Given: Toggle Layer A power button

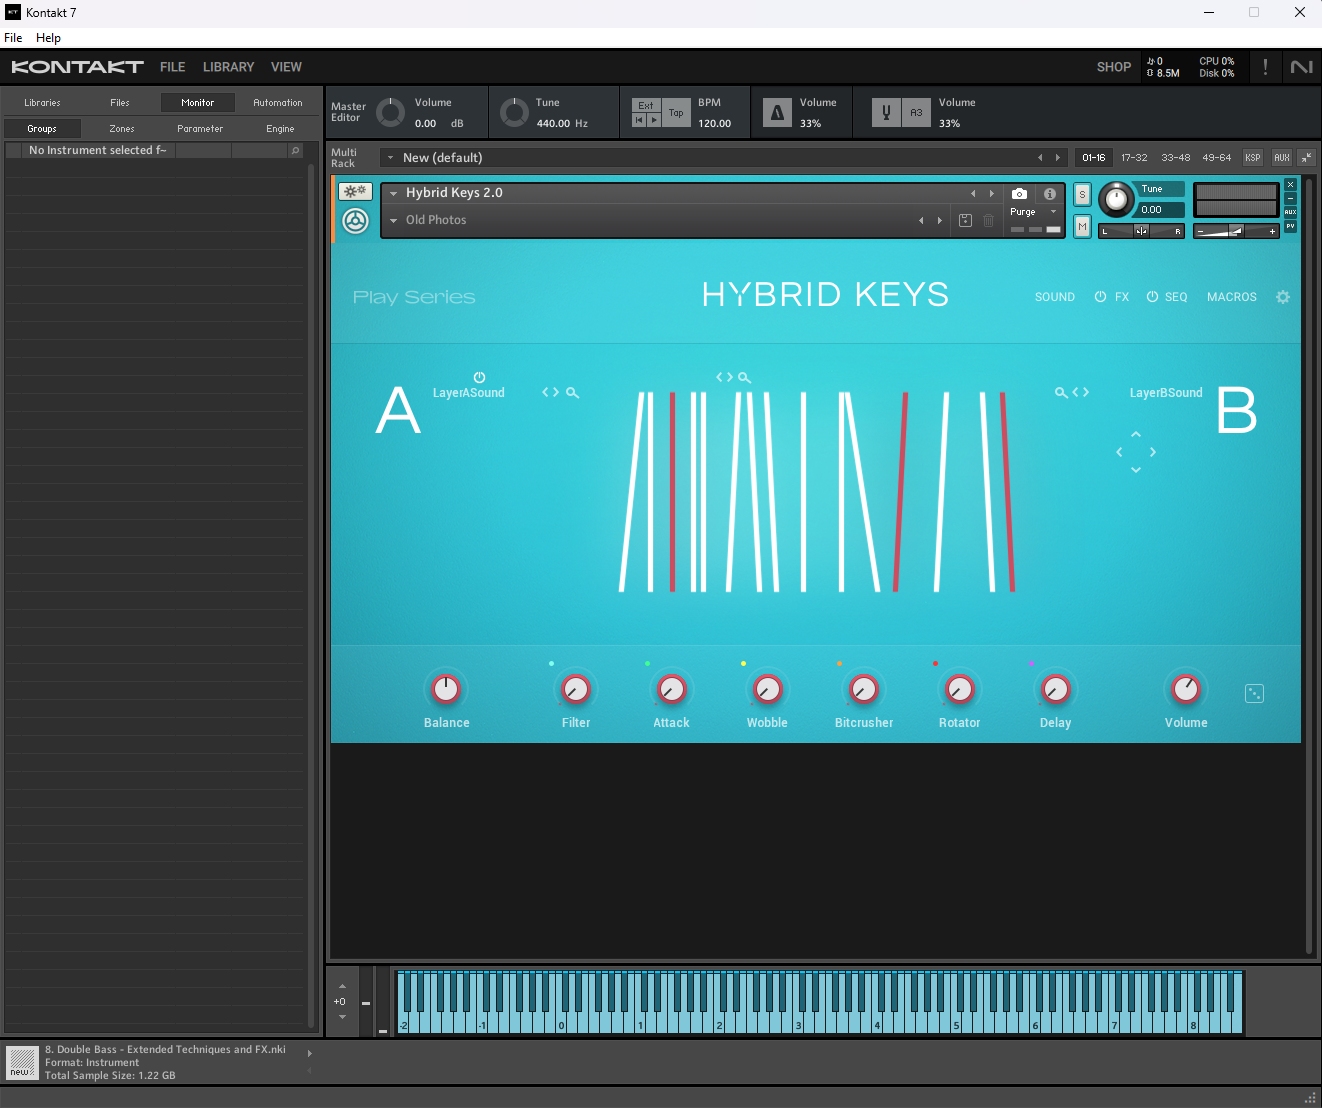Looking at the screenshot, I should click(479, 377).
